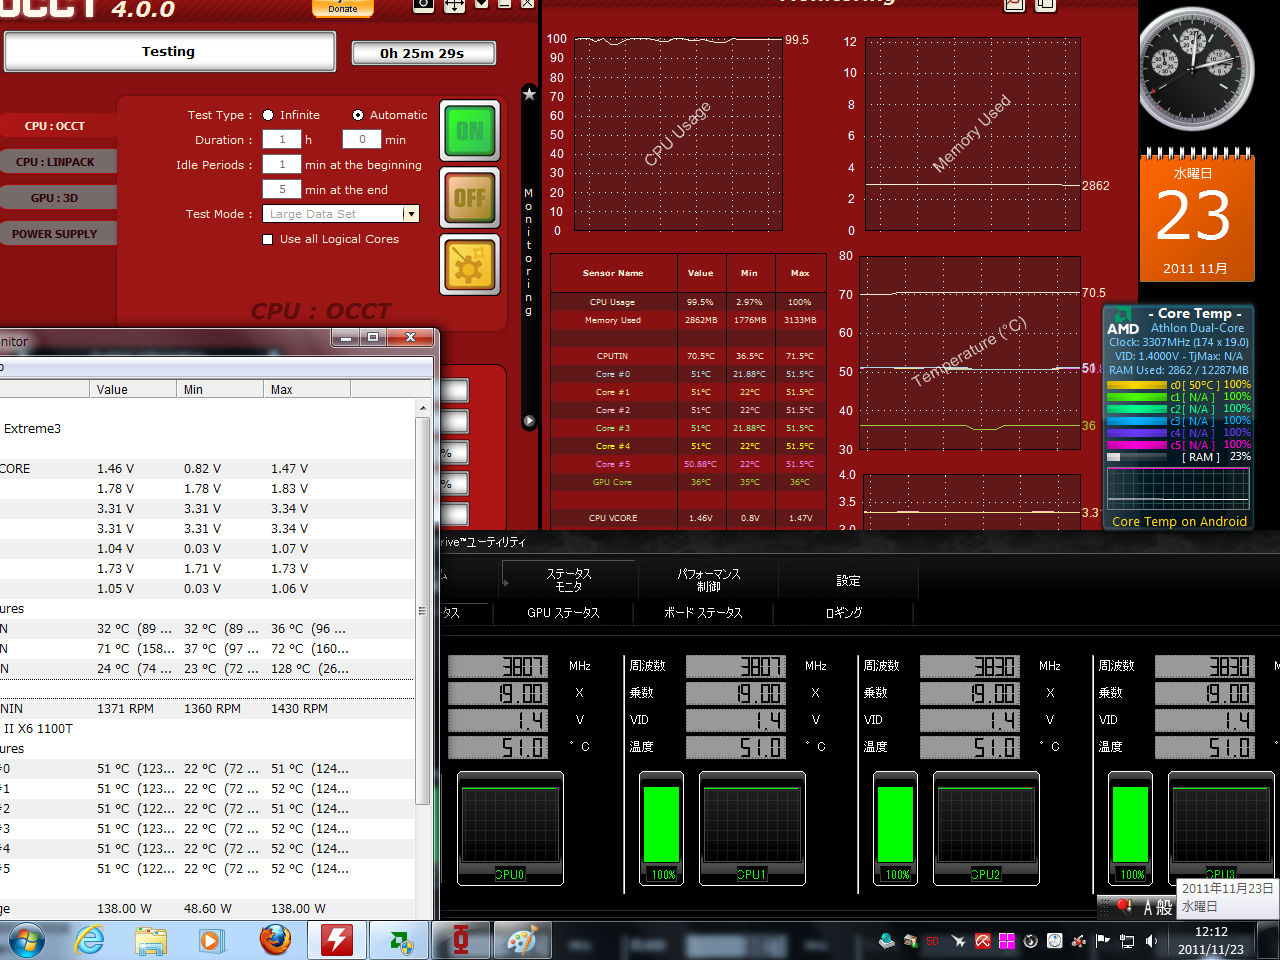Click the red lightning bolt taskbar icon

[337, 941]
